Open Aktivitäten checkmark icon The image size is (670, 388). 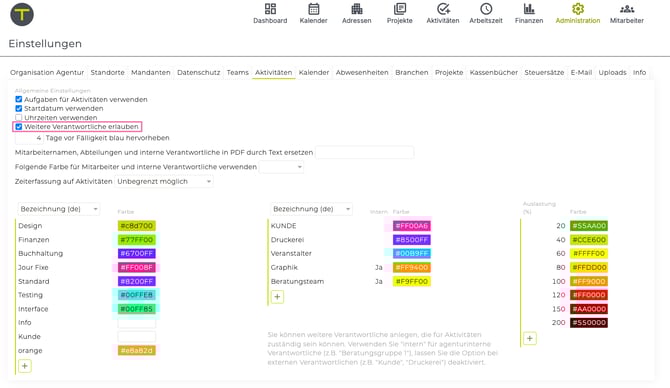click(443, 9)
